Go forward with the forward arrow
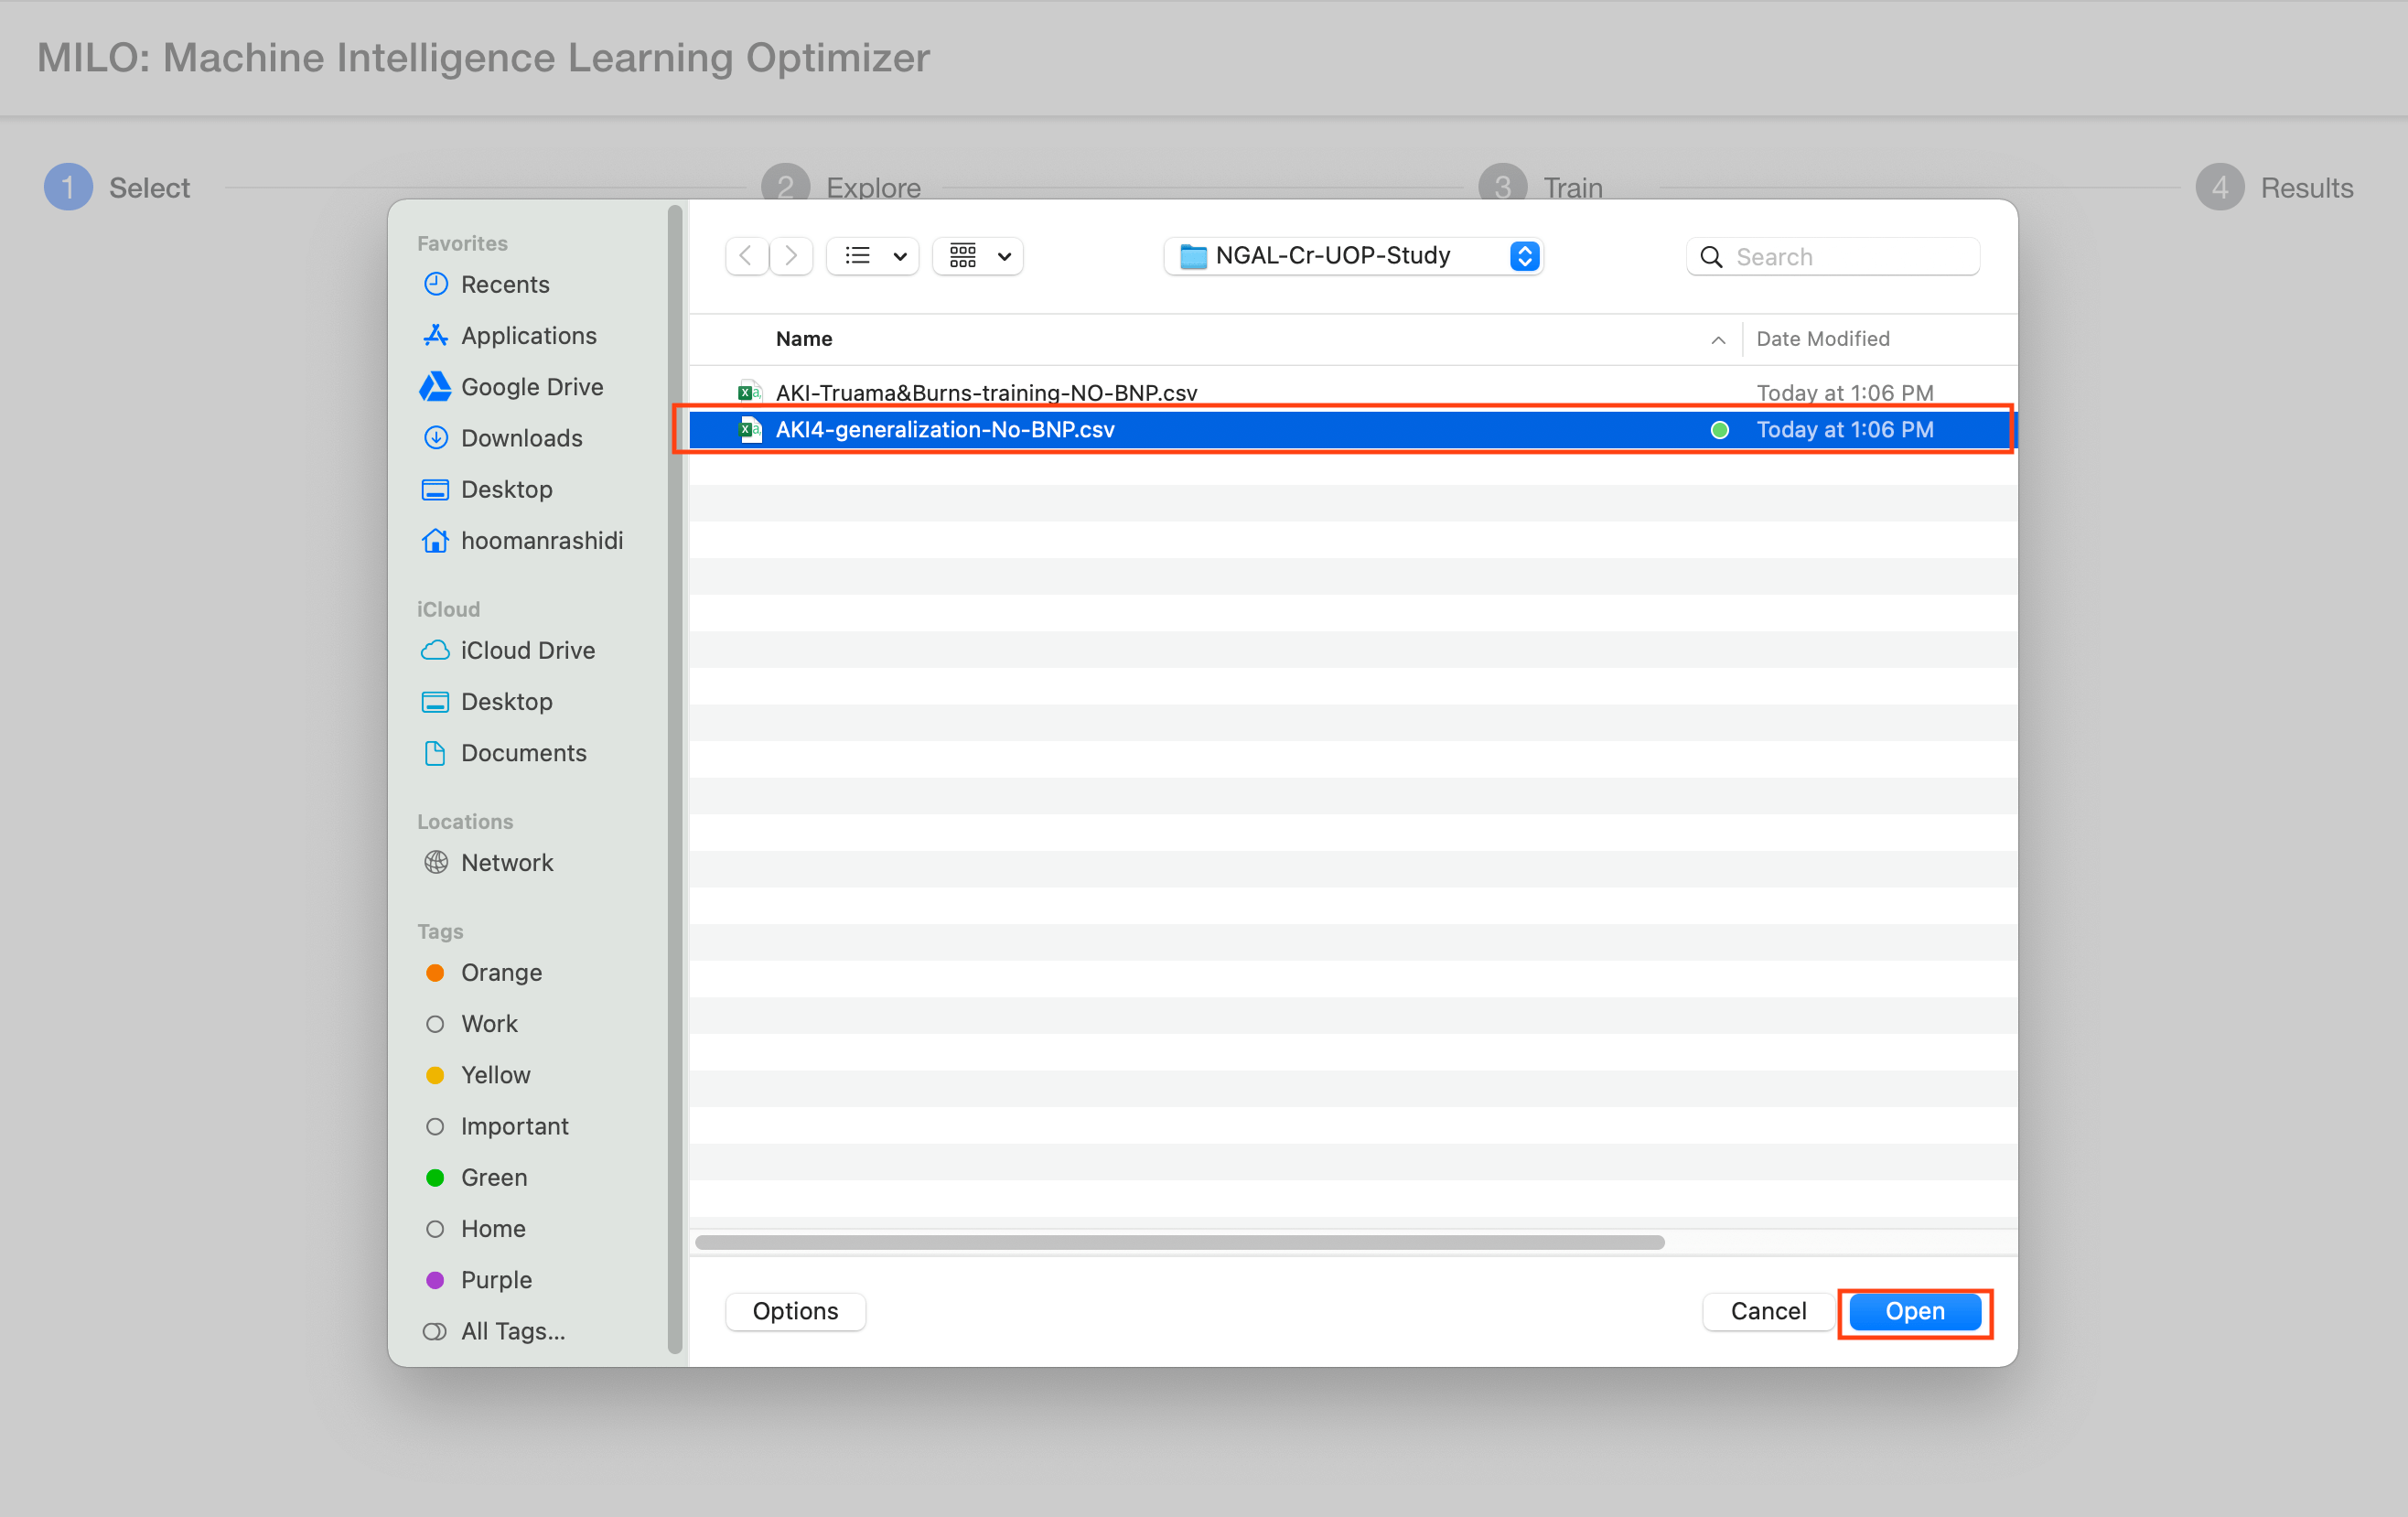Image resolution: width=2408 pixels, height=1517 pixels. coord(791,256)
